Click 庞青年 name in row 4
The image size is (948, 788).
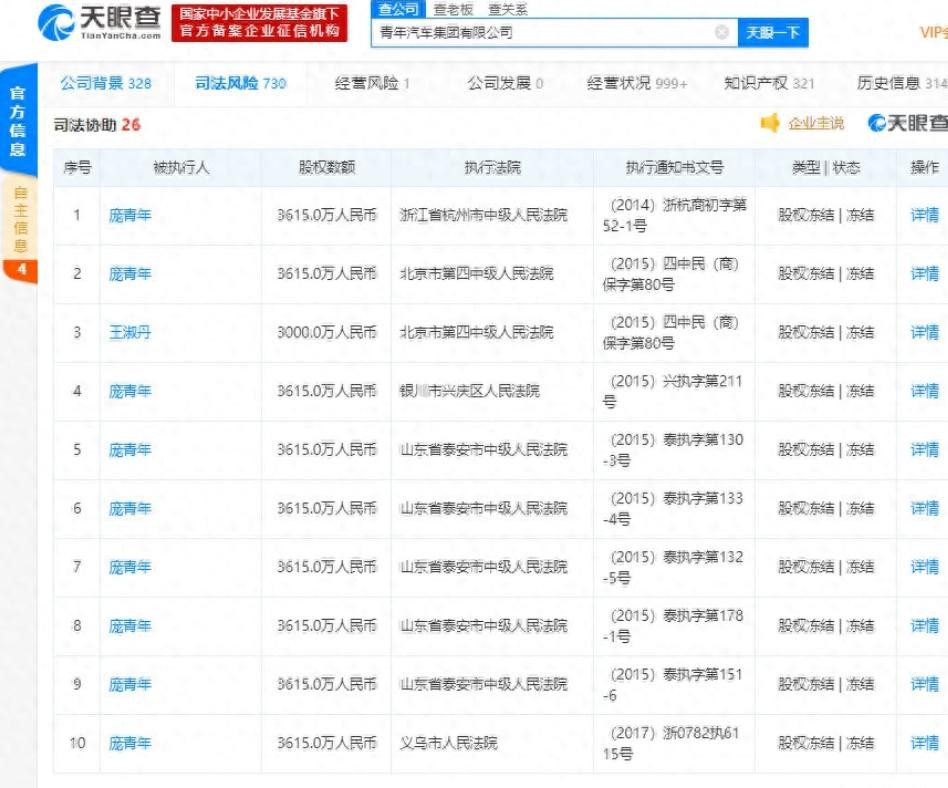click(130, 391)
